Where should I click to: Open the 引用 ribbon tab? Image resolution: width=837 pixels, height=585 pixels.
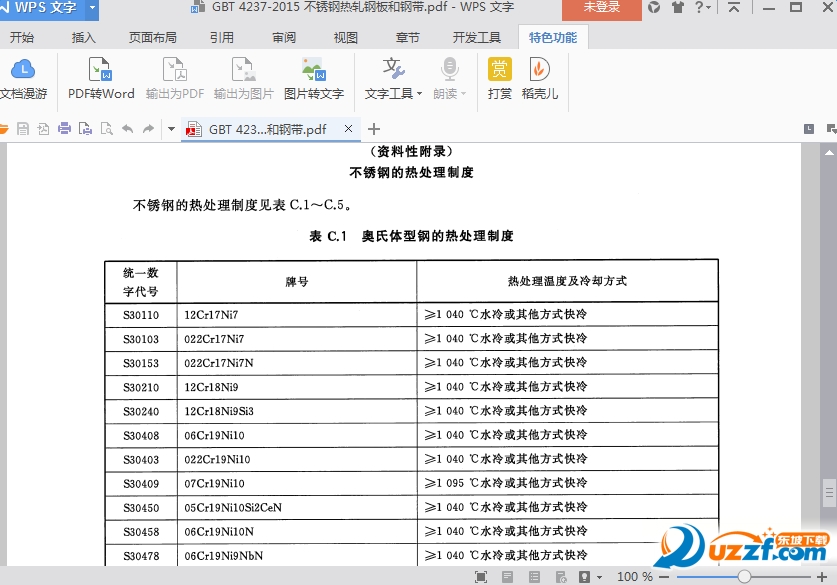click(222, 37)
